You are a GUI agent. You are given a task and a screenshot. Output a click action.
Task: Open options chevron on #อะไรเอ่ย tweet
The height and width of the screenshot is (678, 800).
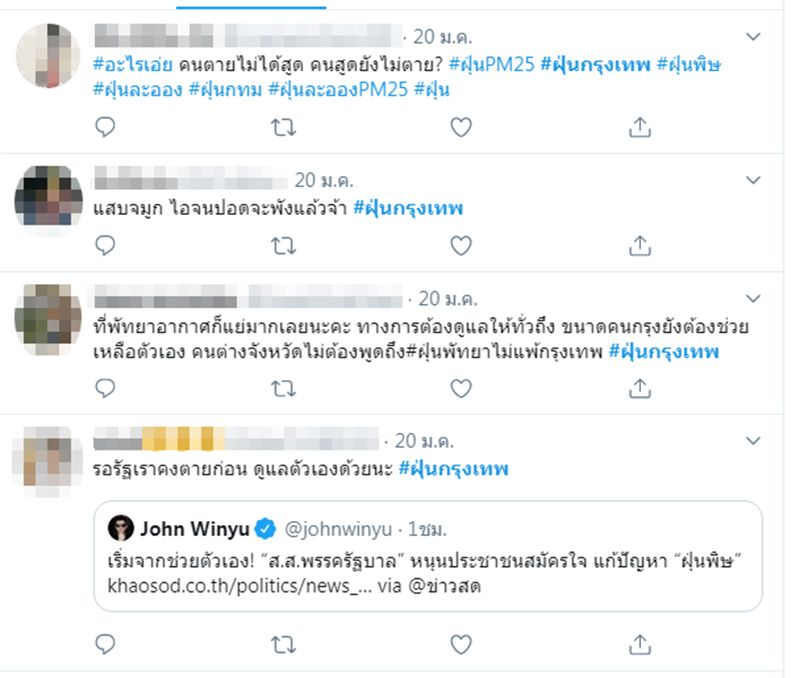pos(753,37)
